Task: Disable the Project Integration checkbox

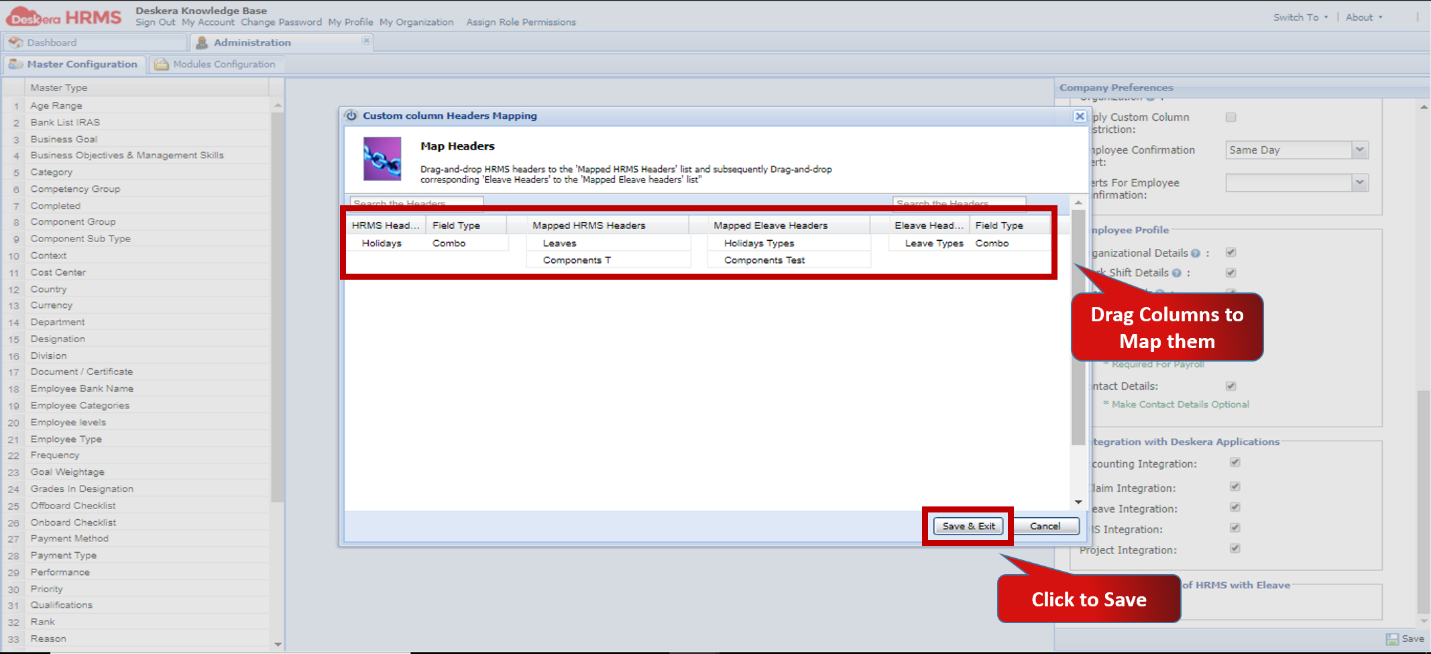Action: (1234, 548)
